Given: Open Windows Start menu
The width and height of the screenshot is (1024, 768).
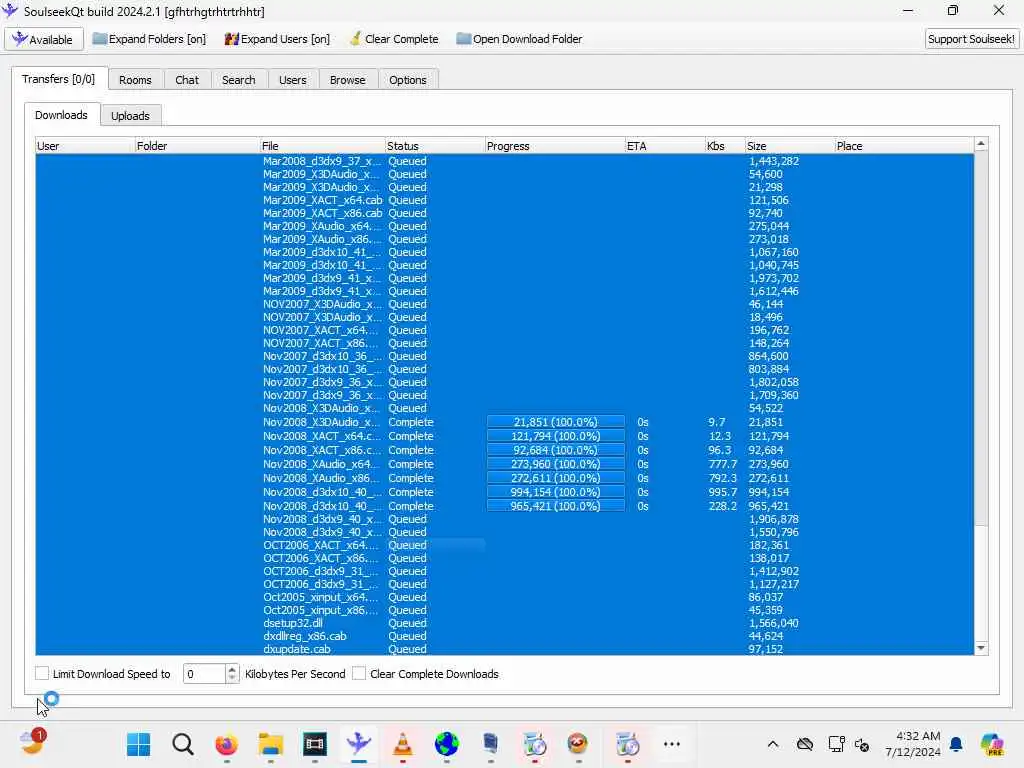Looking at the screenshot, I should pos(138,744).
